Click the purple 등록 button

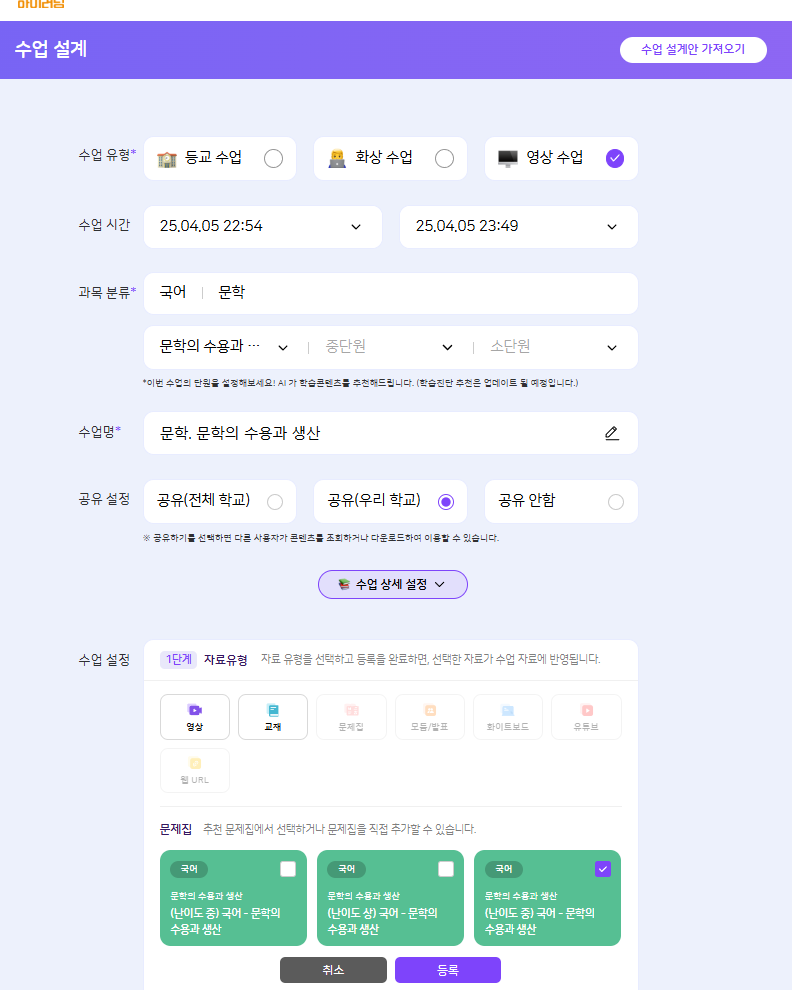(447, 970)
